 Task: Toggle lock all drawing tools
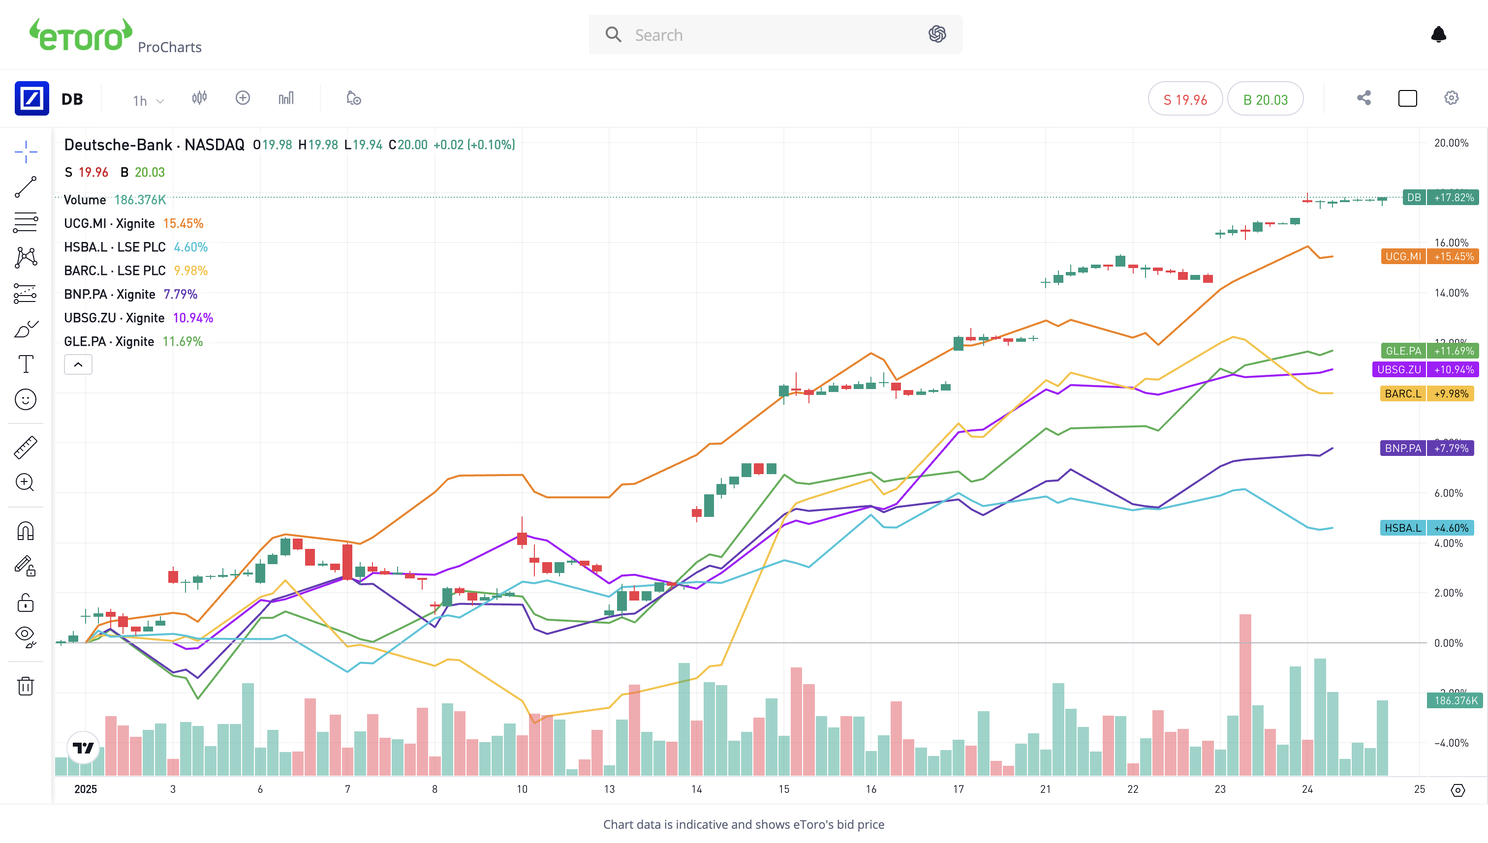[26, 602]
